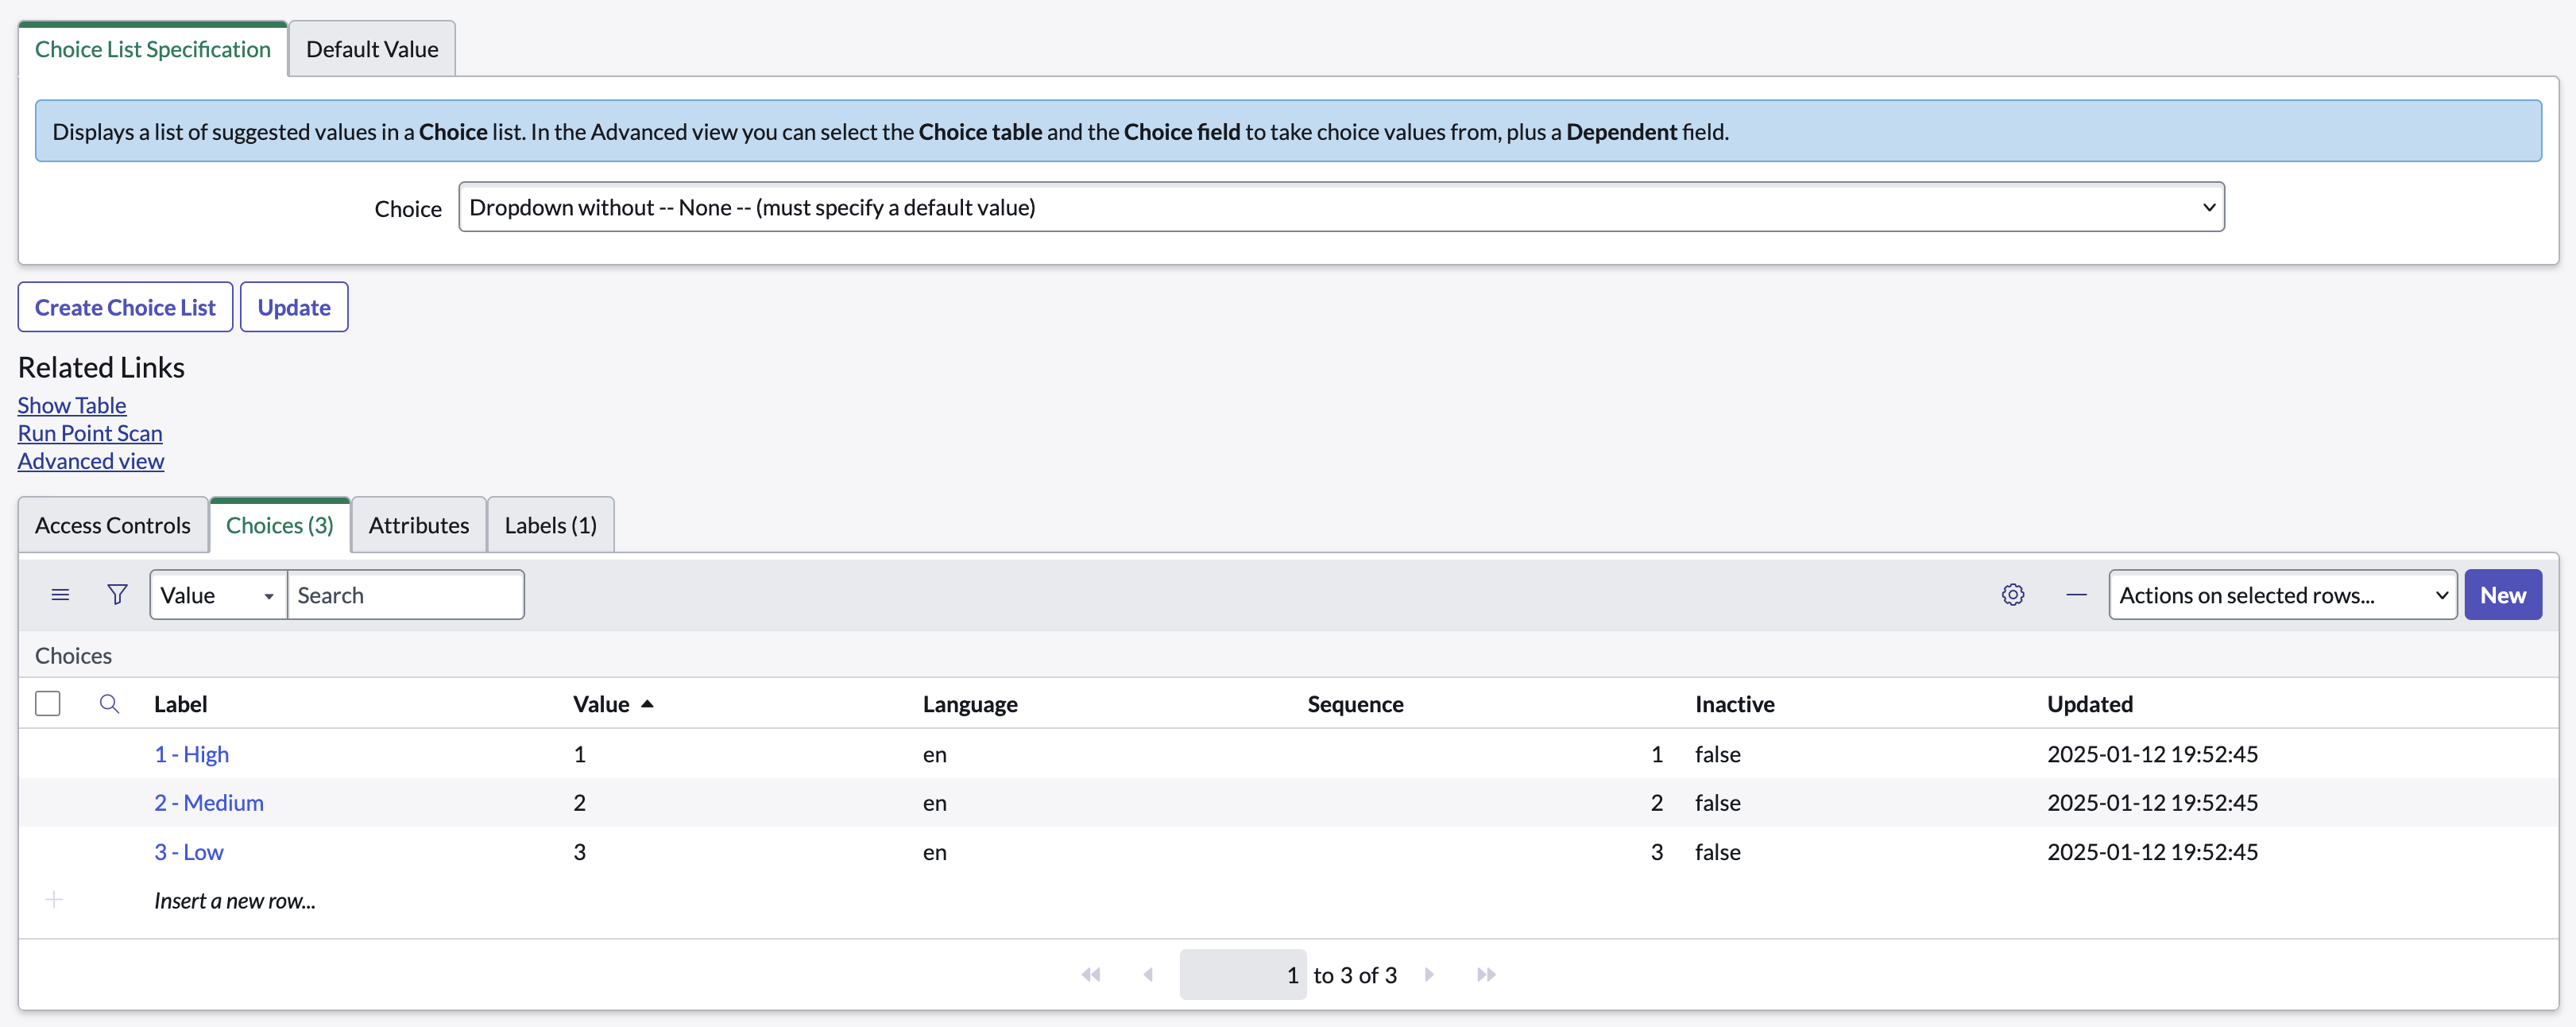Click the plus icon to insert a new row
Viewport: 2576px width, 1027px height.
coord(54,899)
